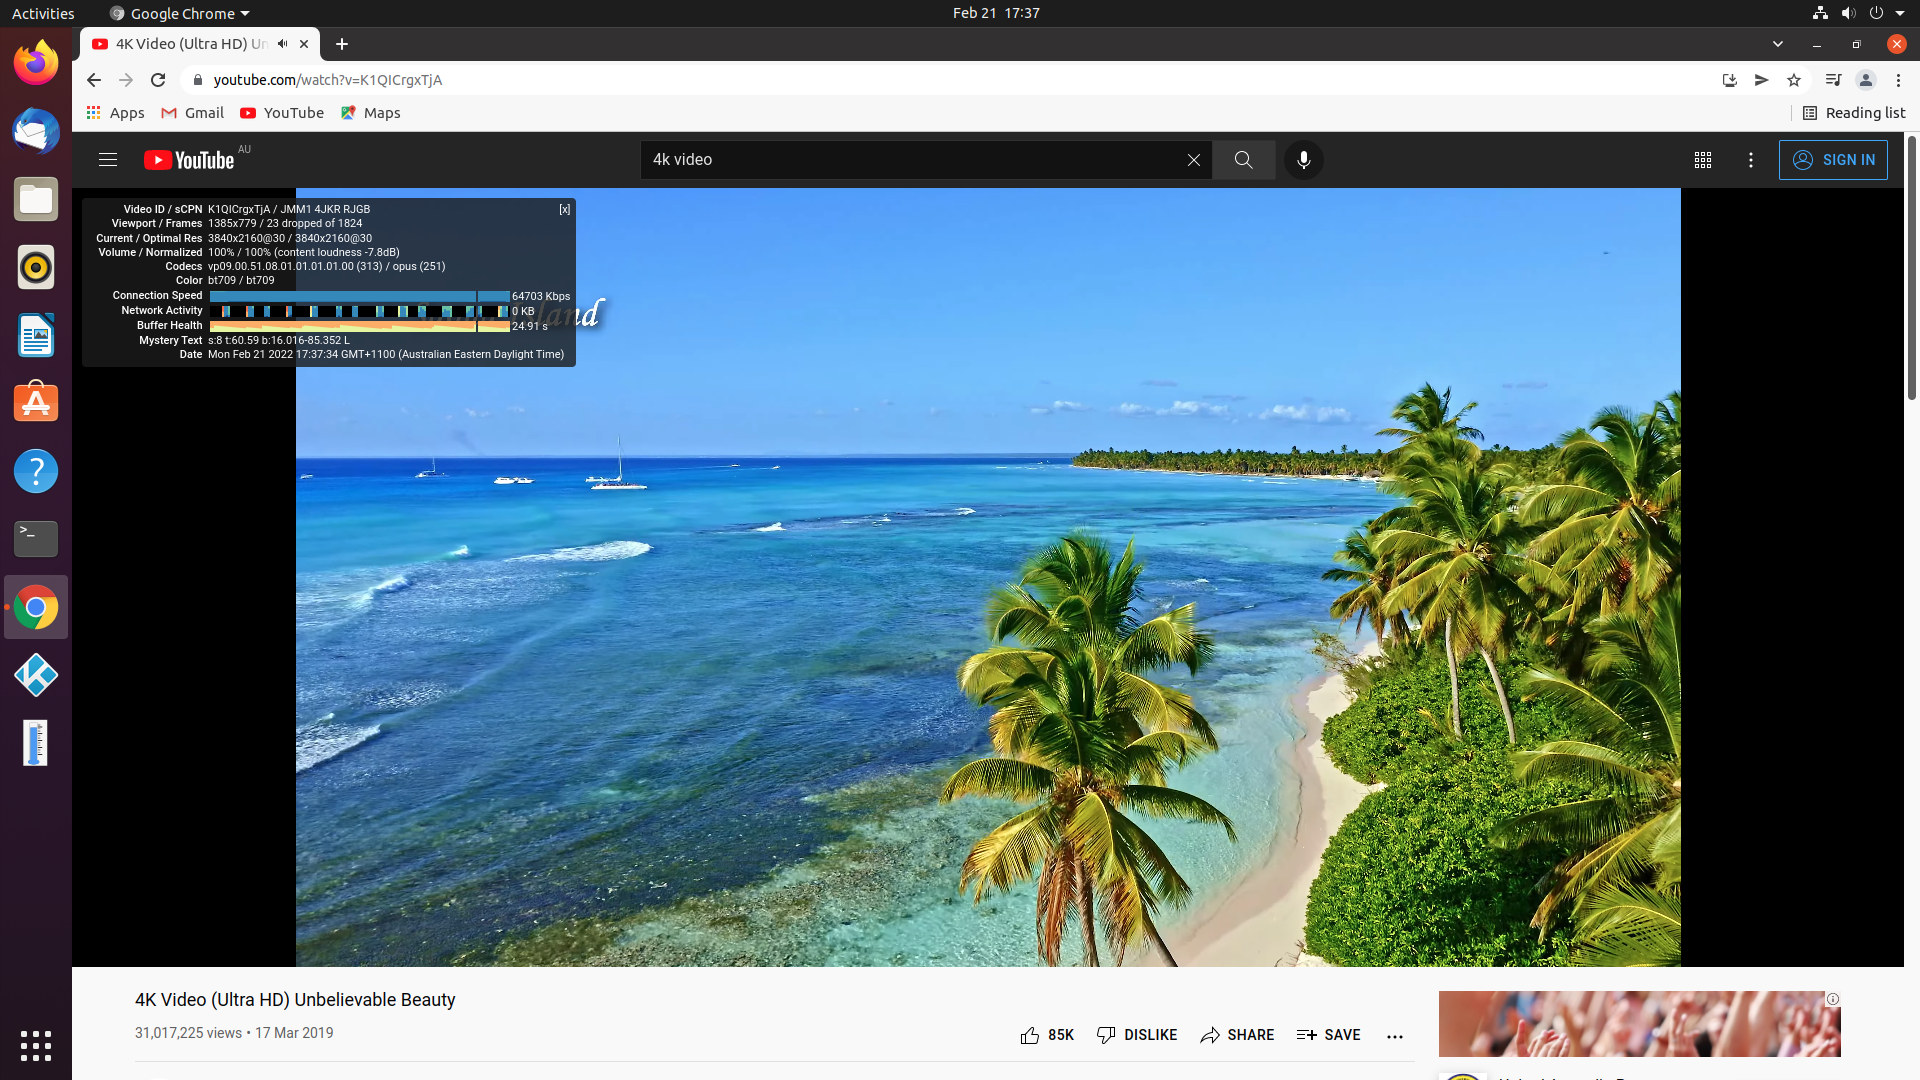Open Kodi from the dock

point(36,675)
